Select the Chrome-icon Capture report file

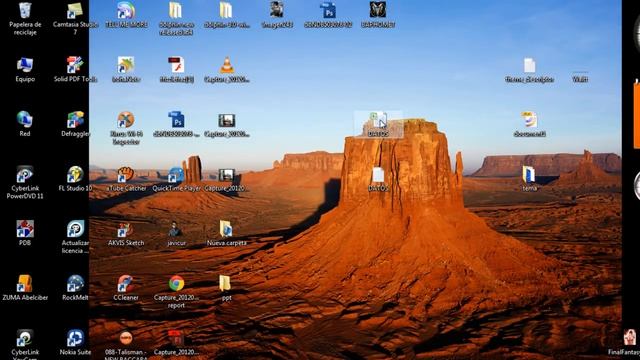tap(176, 284)
